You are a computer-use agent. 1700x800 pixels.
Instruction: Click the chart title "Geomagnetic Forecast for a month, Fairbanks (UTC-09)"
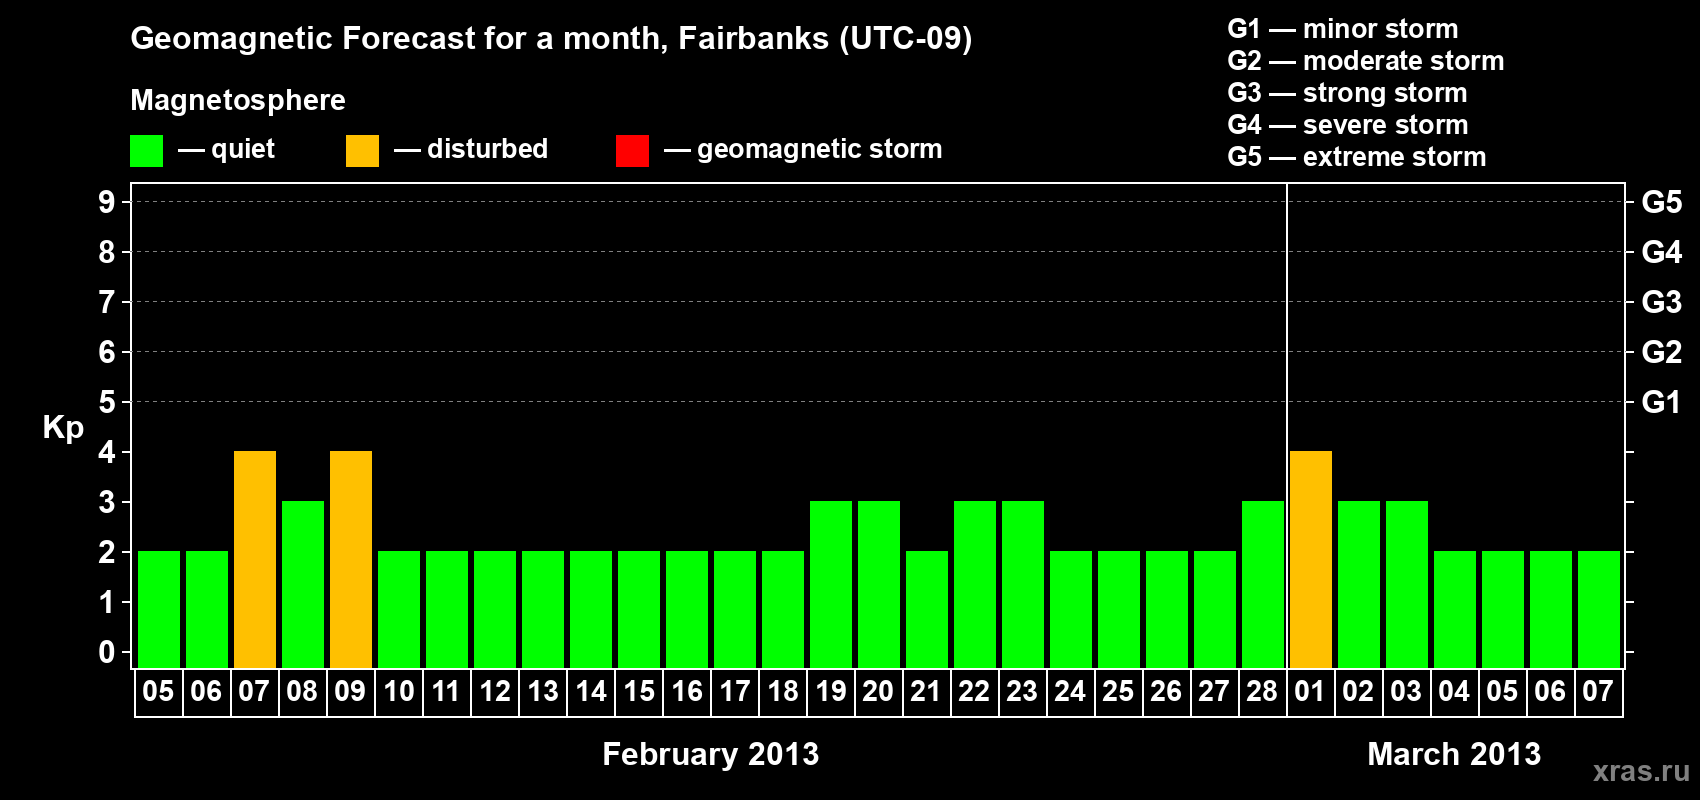point(551,39)
